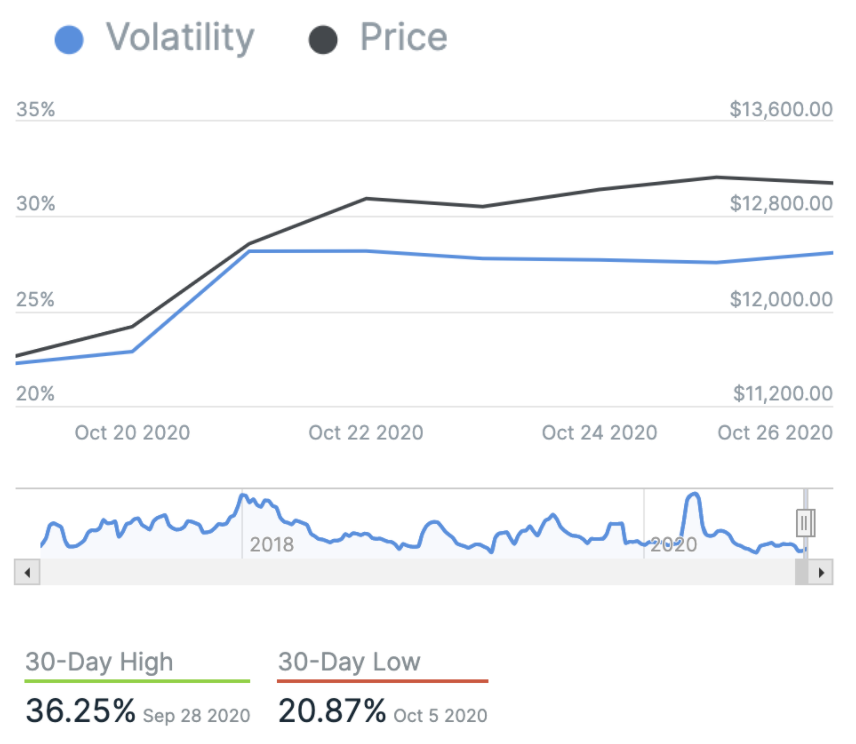Click the Sep 28 2020 date
The image size is (856, 744).
(196, 715)
